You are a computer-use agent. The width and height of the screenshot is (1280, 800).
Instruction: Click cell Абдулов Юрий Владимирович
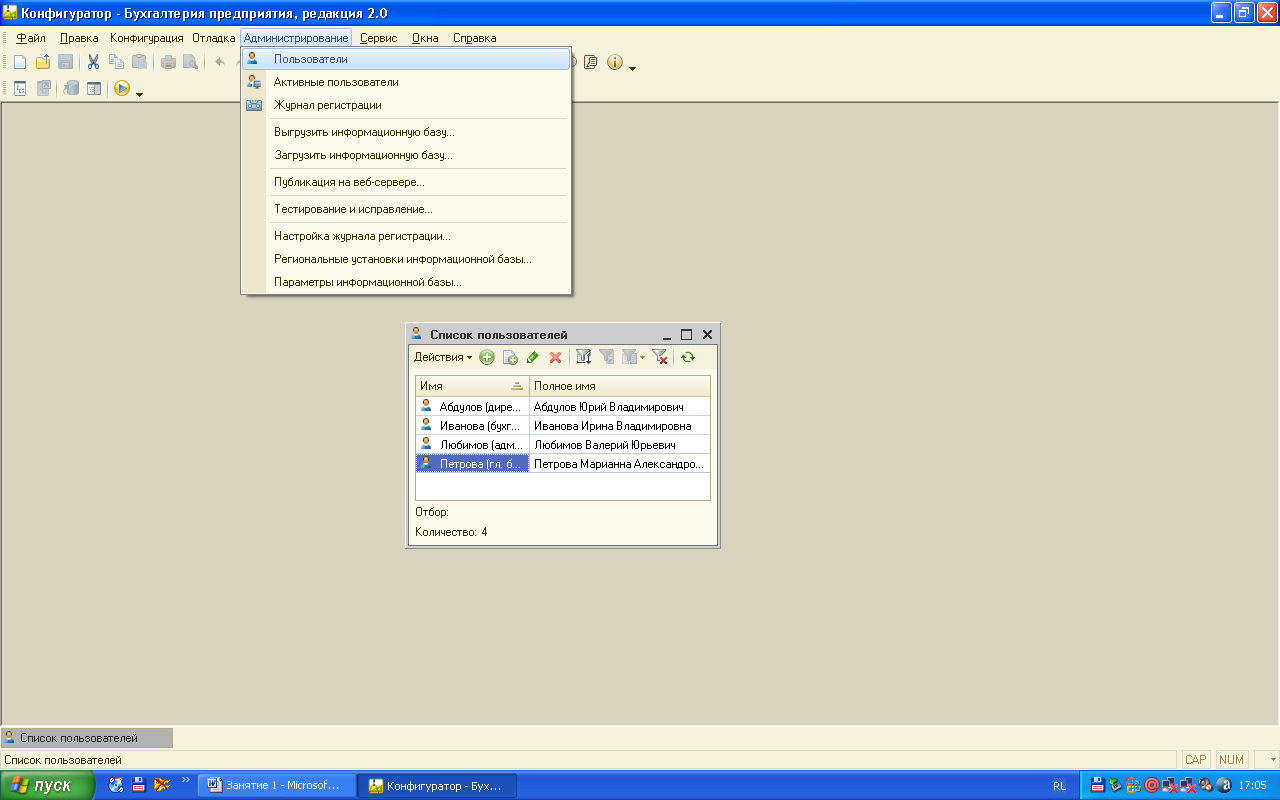tap(620, 407)
